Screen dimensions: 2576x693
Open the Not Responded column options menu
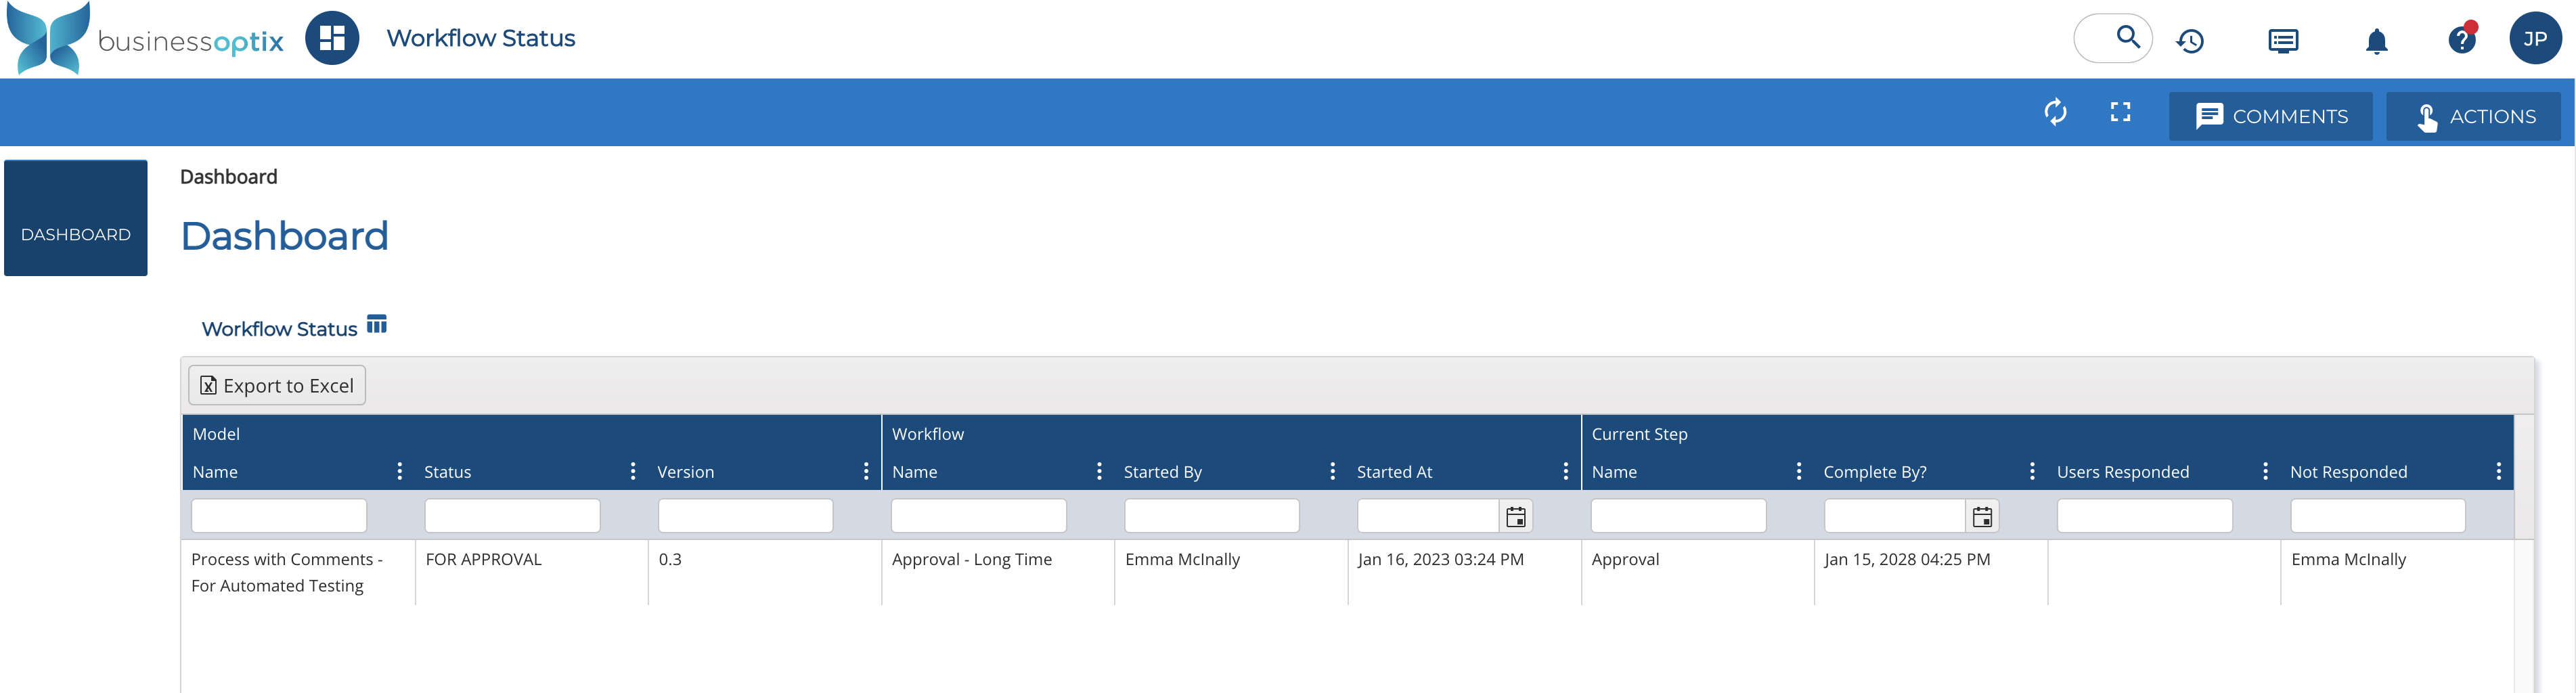(x=2498, y=472)
